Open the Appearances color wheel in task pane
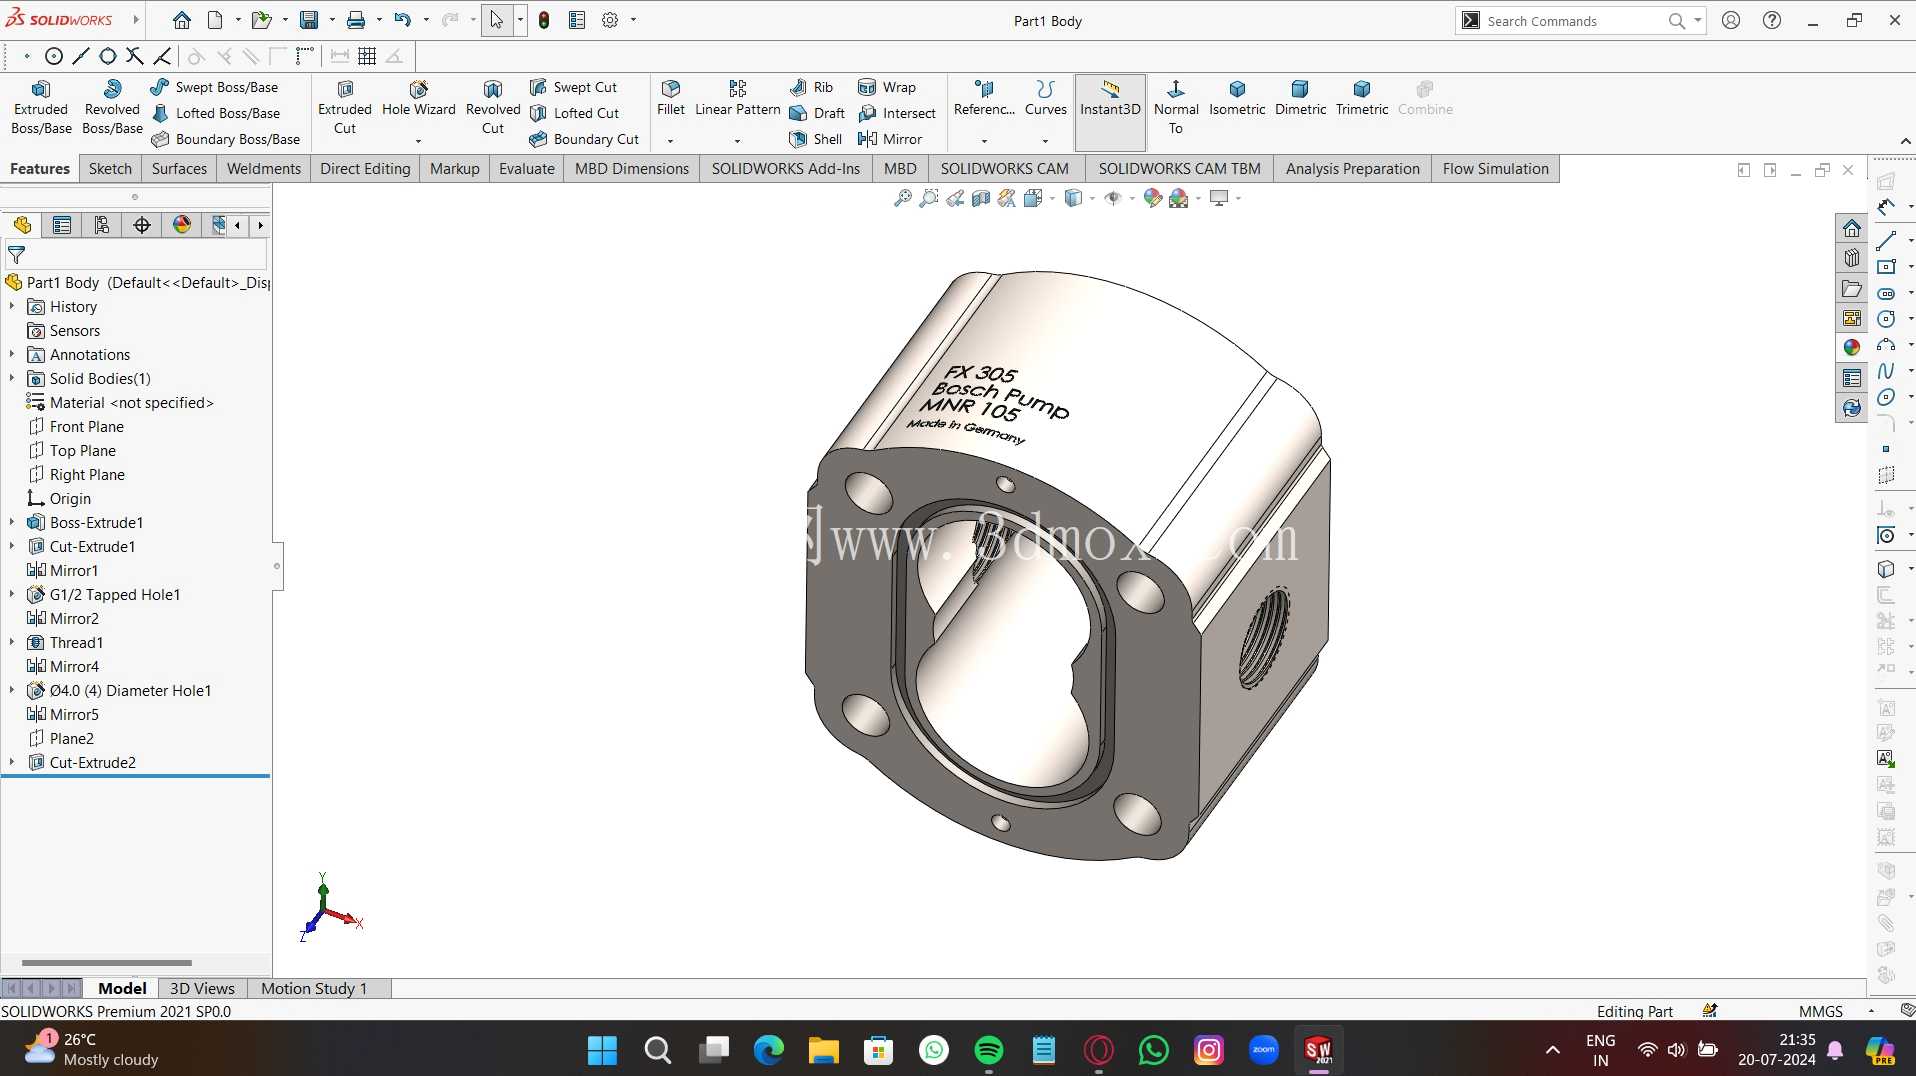 click(1852, 347)
